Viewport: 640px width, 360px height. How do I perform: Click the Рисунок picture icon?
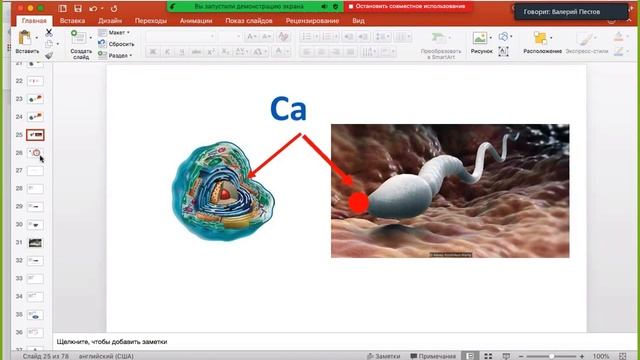(480, 38)
